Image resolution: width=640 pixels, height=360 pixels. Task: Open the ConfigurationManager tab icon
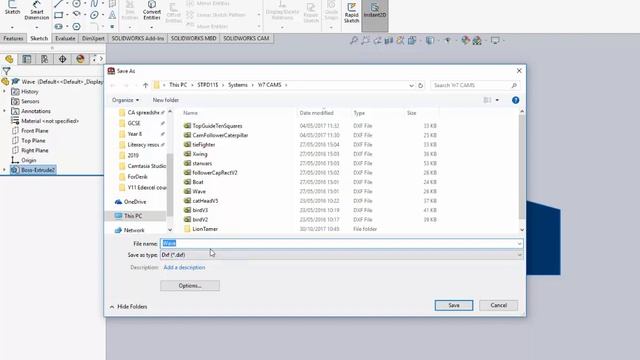point(44,59)
